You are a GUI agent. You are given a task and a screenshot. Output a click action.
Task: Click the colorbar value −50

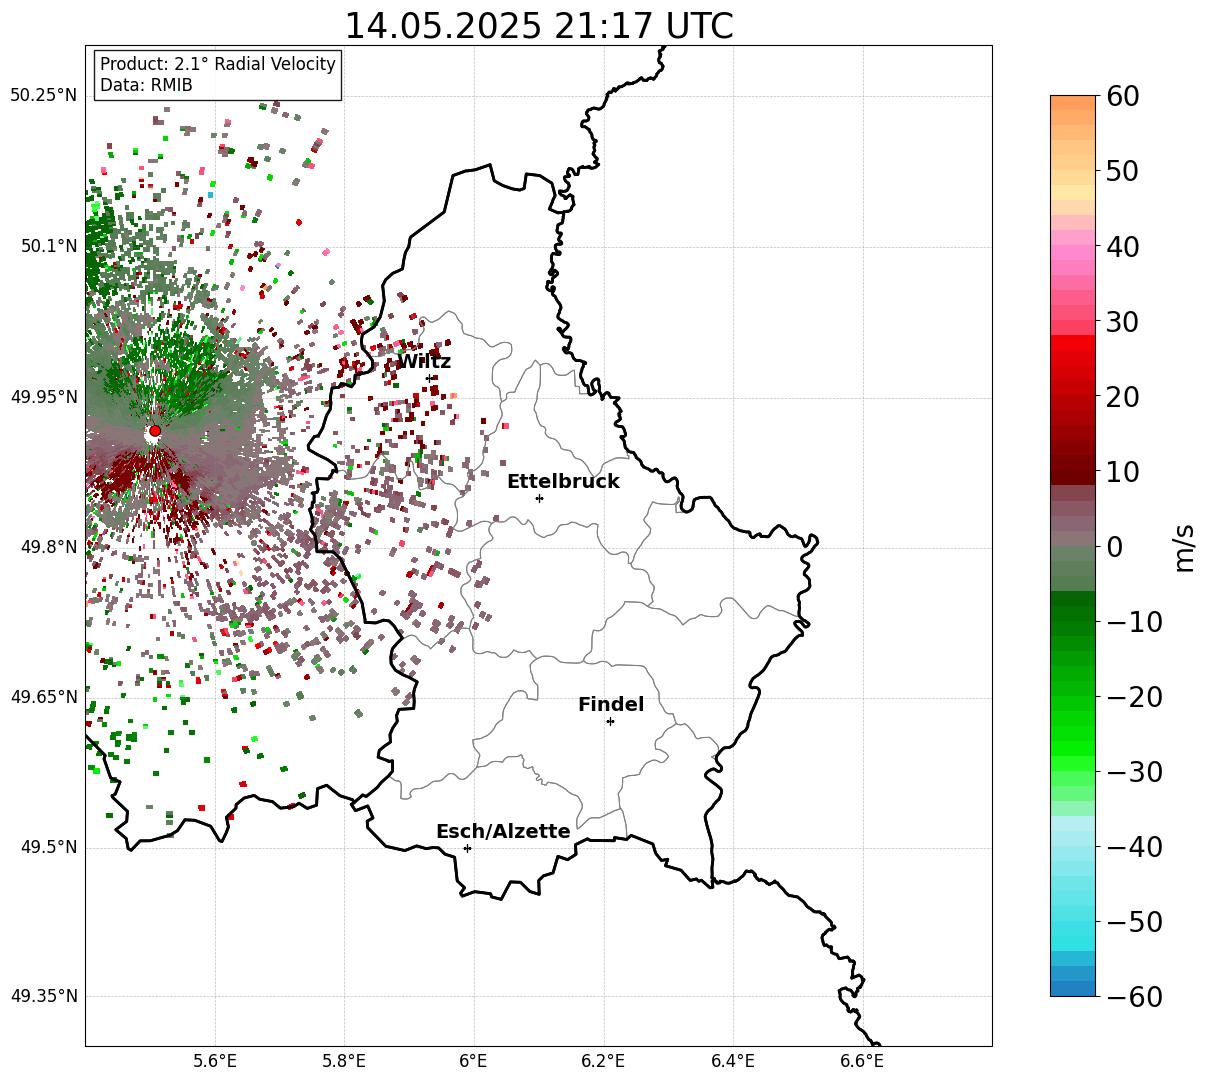coord(1135,922)
